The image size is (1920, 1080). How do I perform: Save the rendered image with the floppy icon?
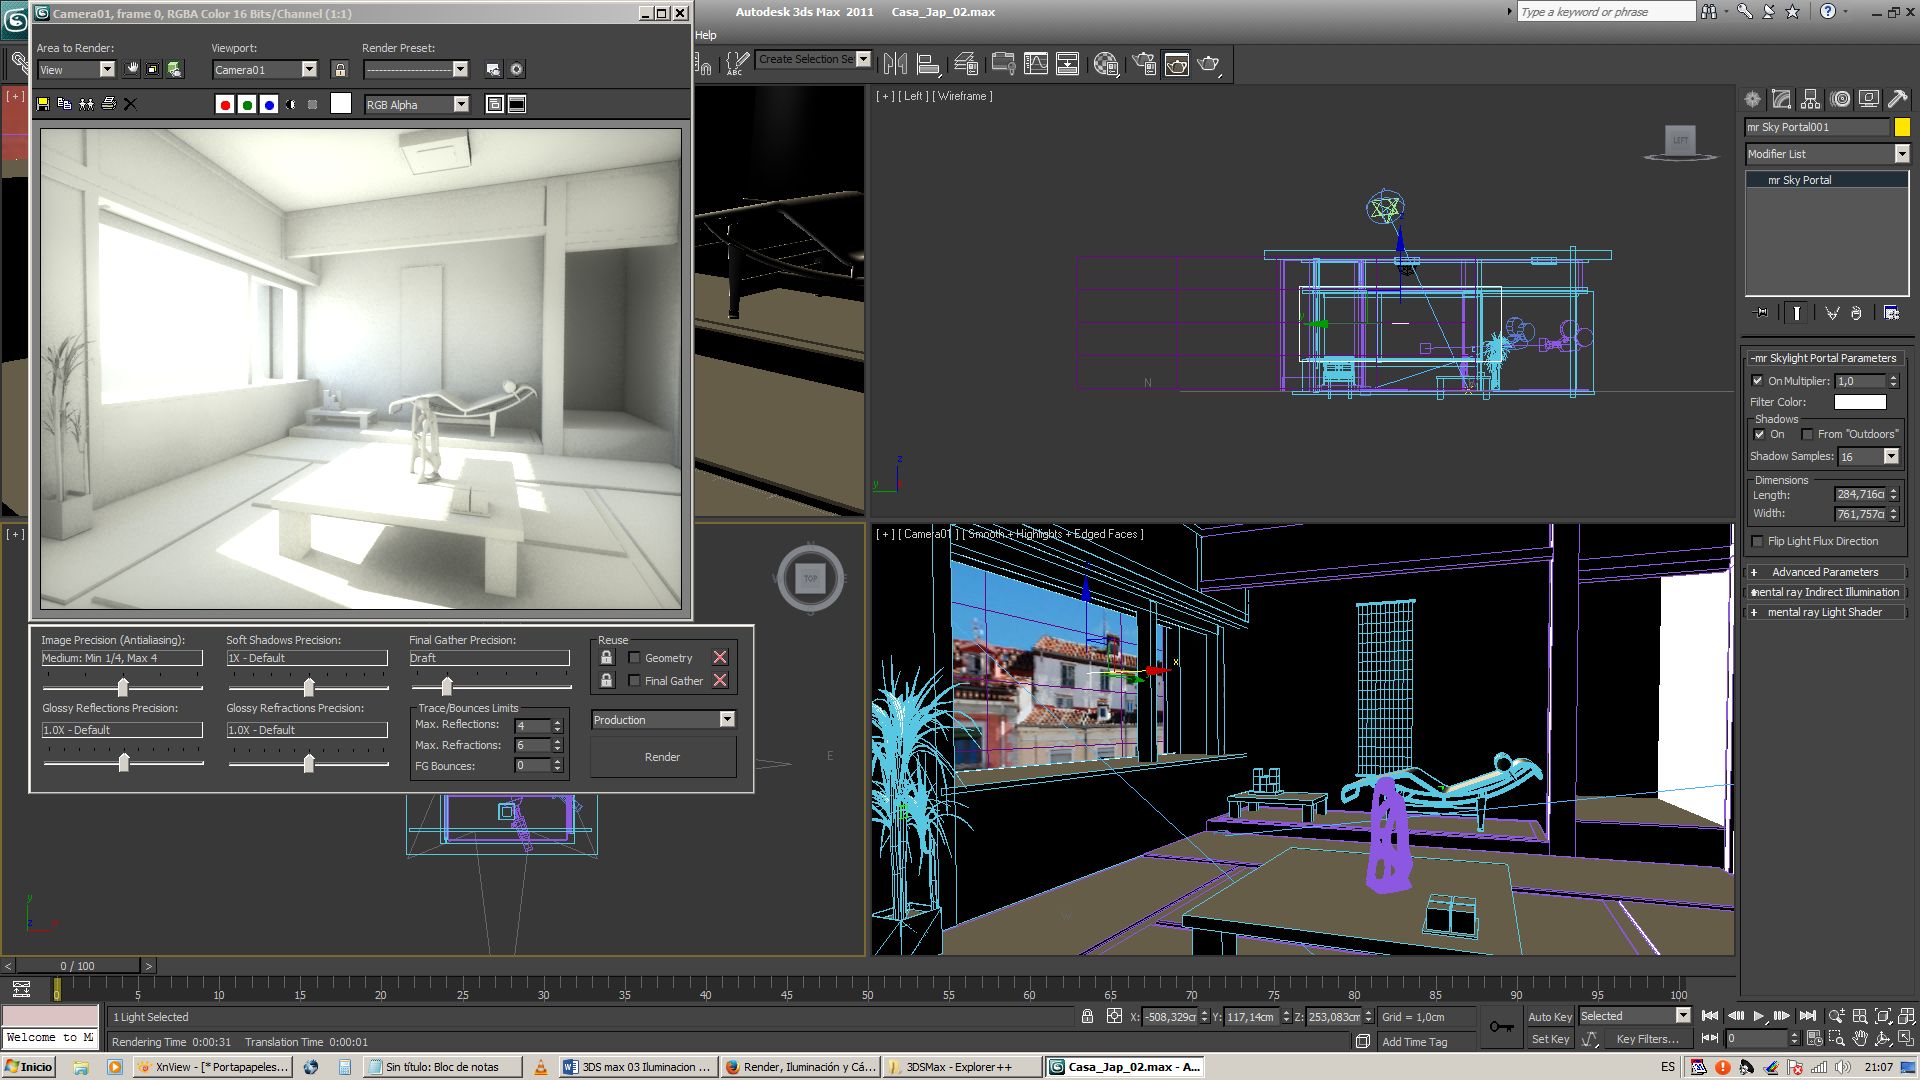click(x=43, y=104)
